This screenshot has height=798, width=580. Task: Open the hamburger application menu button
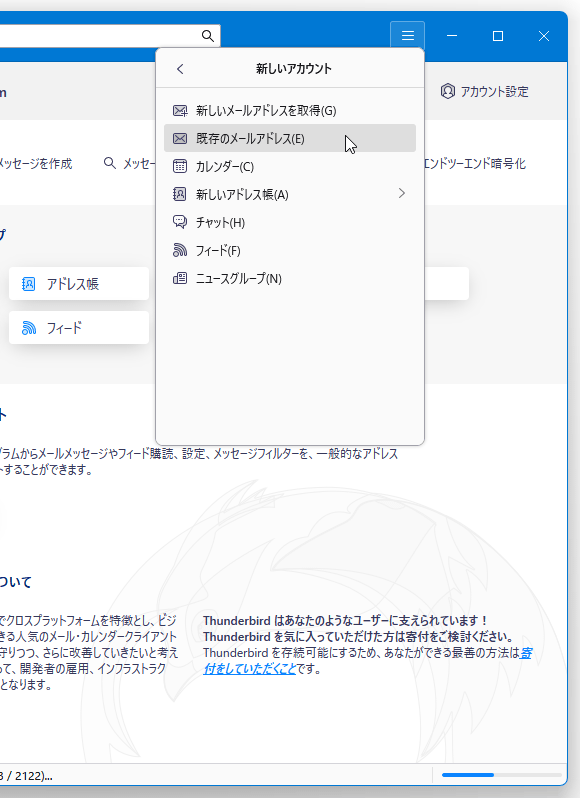[x=408, y=36]
